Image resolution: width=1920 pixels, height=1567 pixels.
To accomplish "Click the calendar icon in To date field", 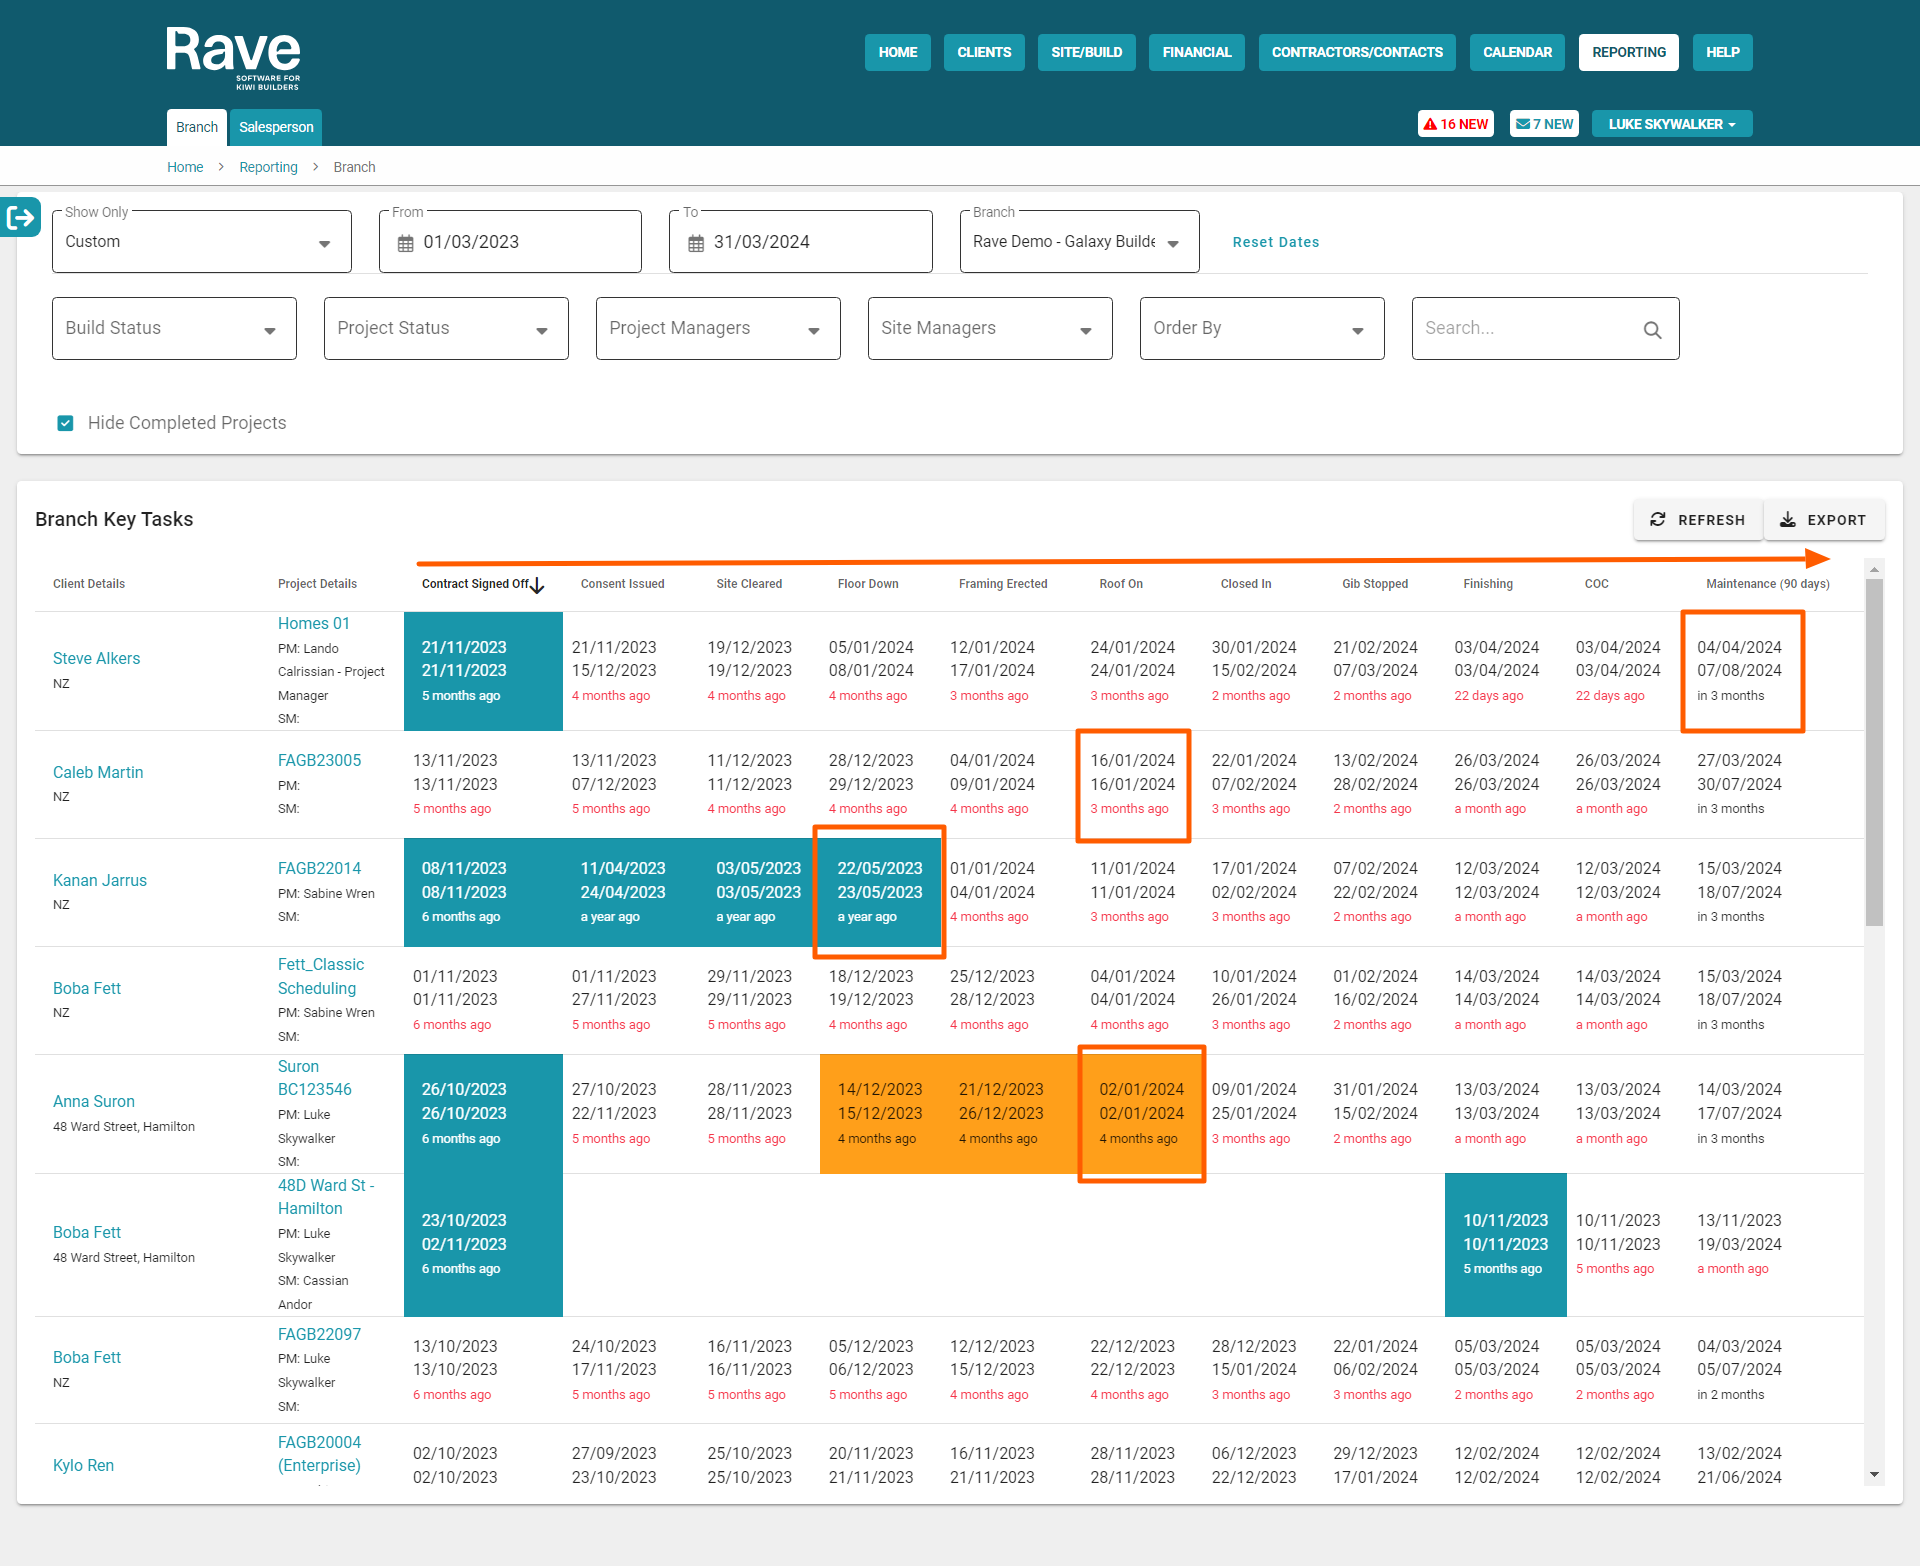I will click(x=696, y=243).
